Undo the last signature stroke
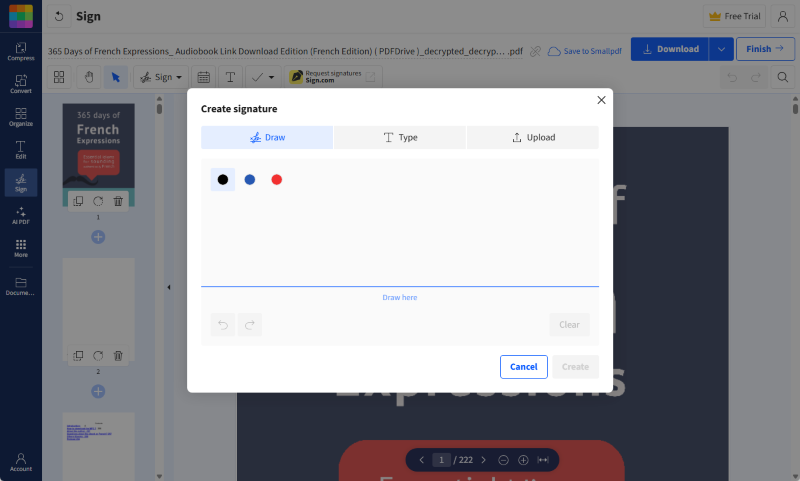Image resolution: width=800 pixels, height=481 pixels. pos(223,324)
